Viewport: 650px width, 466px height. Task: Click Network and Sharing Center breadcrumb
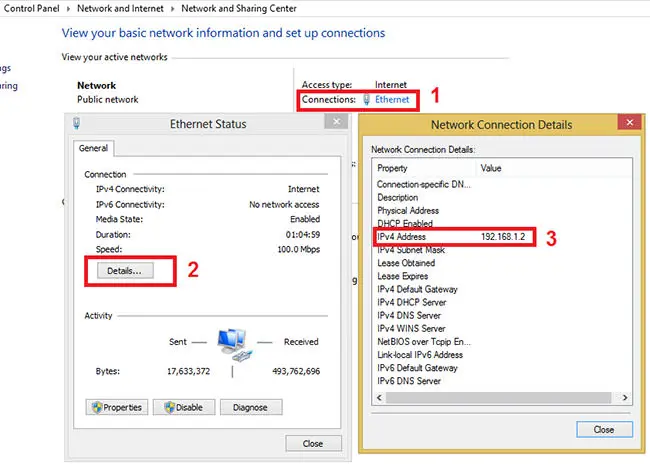point(239,8)
